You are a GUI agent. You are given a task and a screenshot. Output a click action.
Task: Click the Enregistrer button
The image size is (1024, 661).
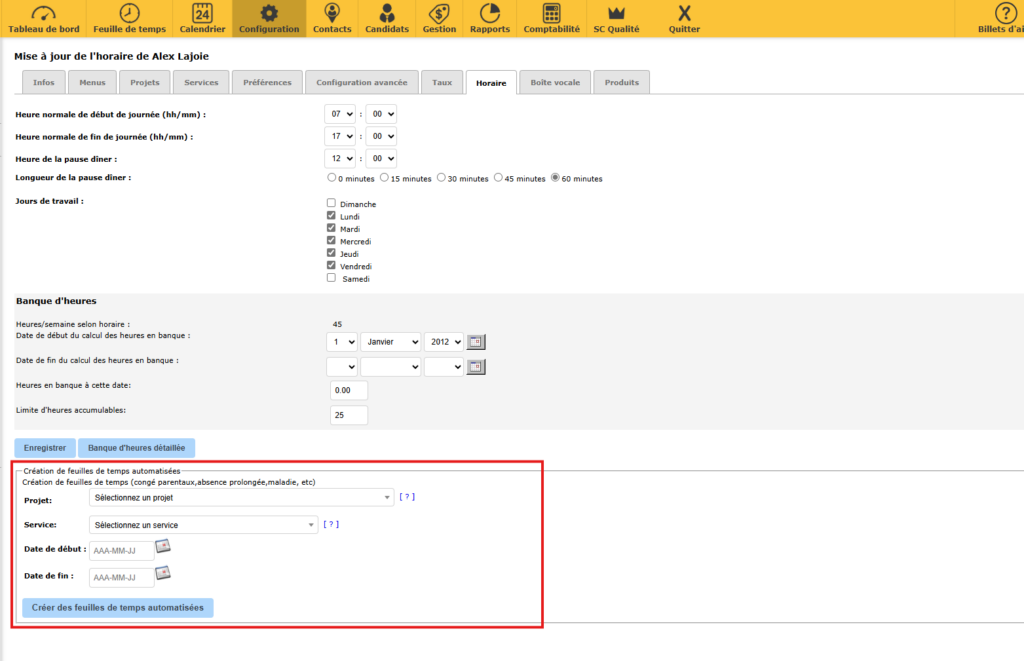click(x=44, y=448)
